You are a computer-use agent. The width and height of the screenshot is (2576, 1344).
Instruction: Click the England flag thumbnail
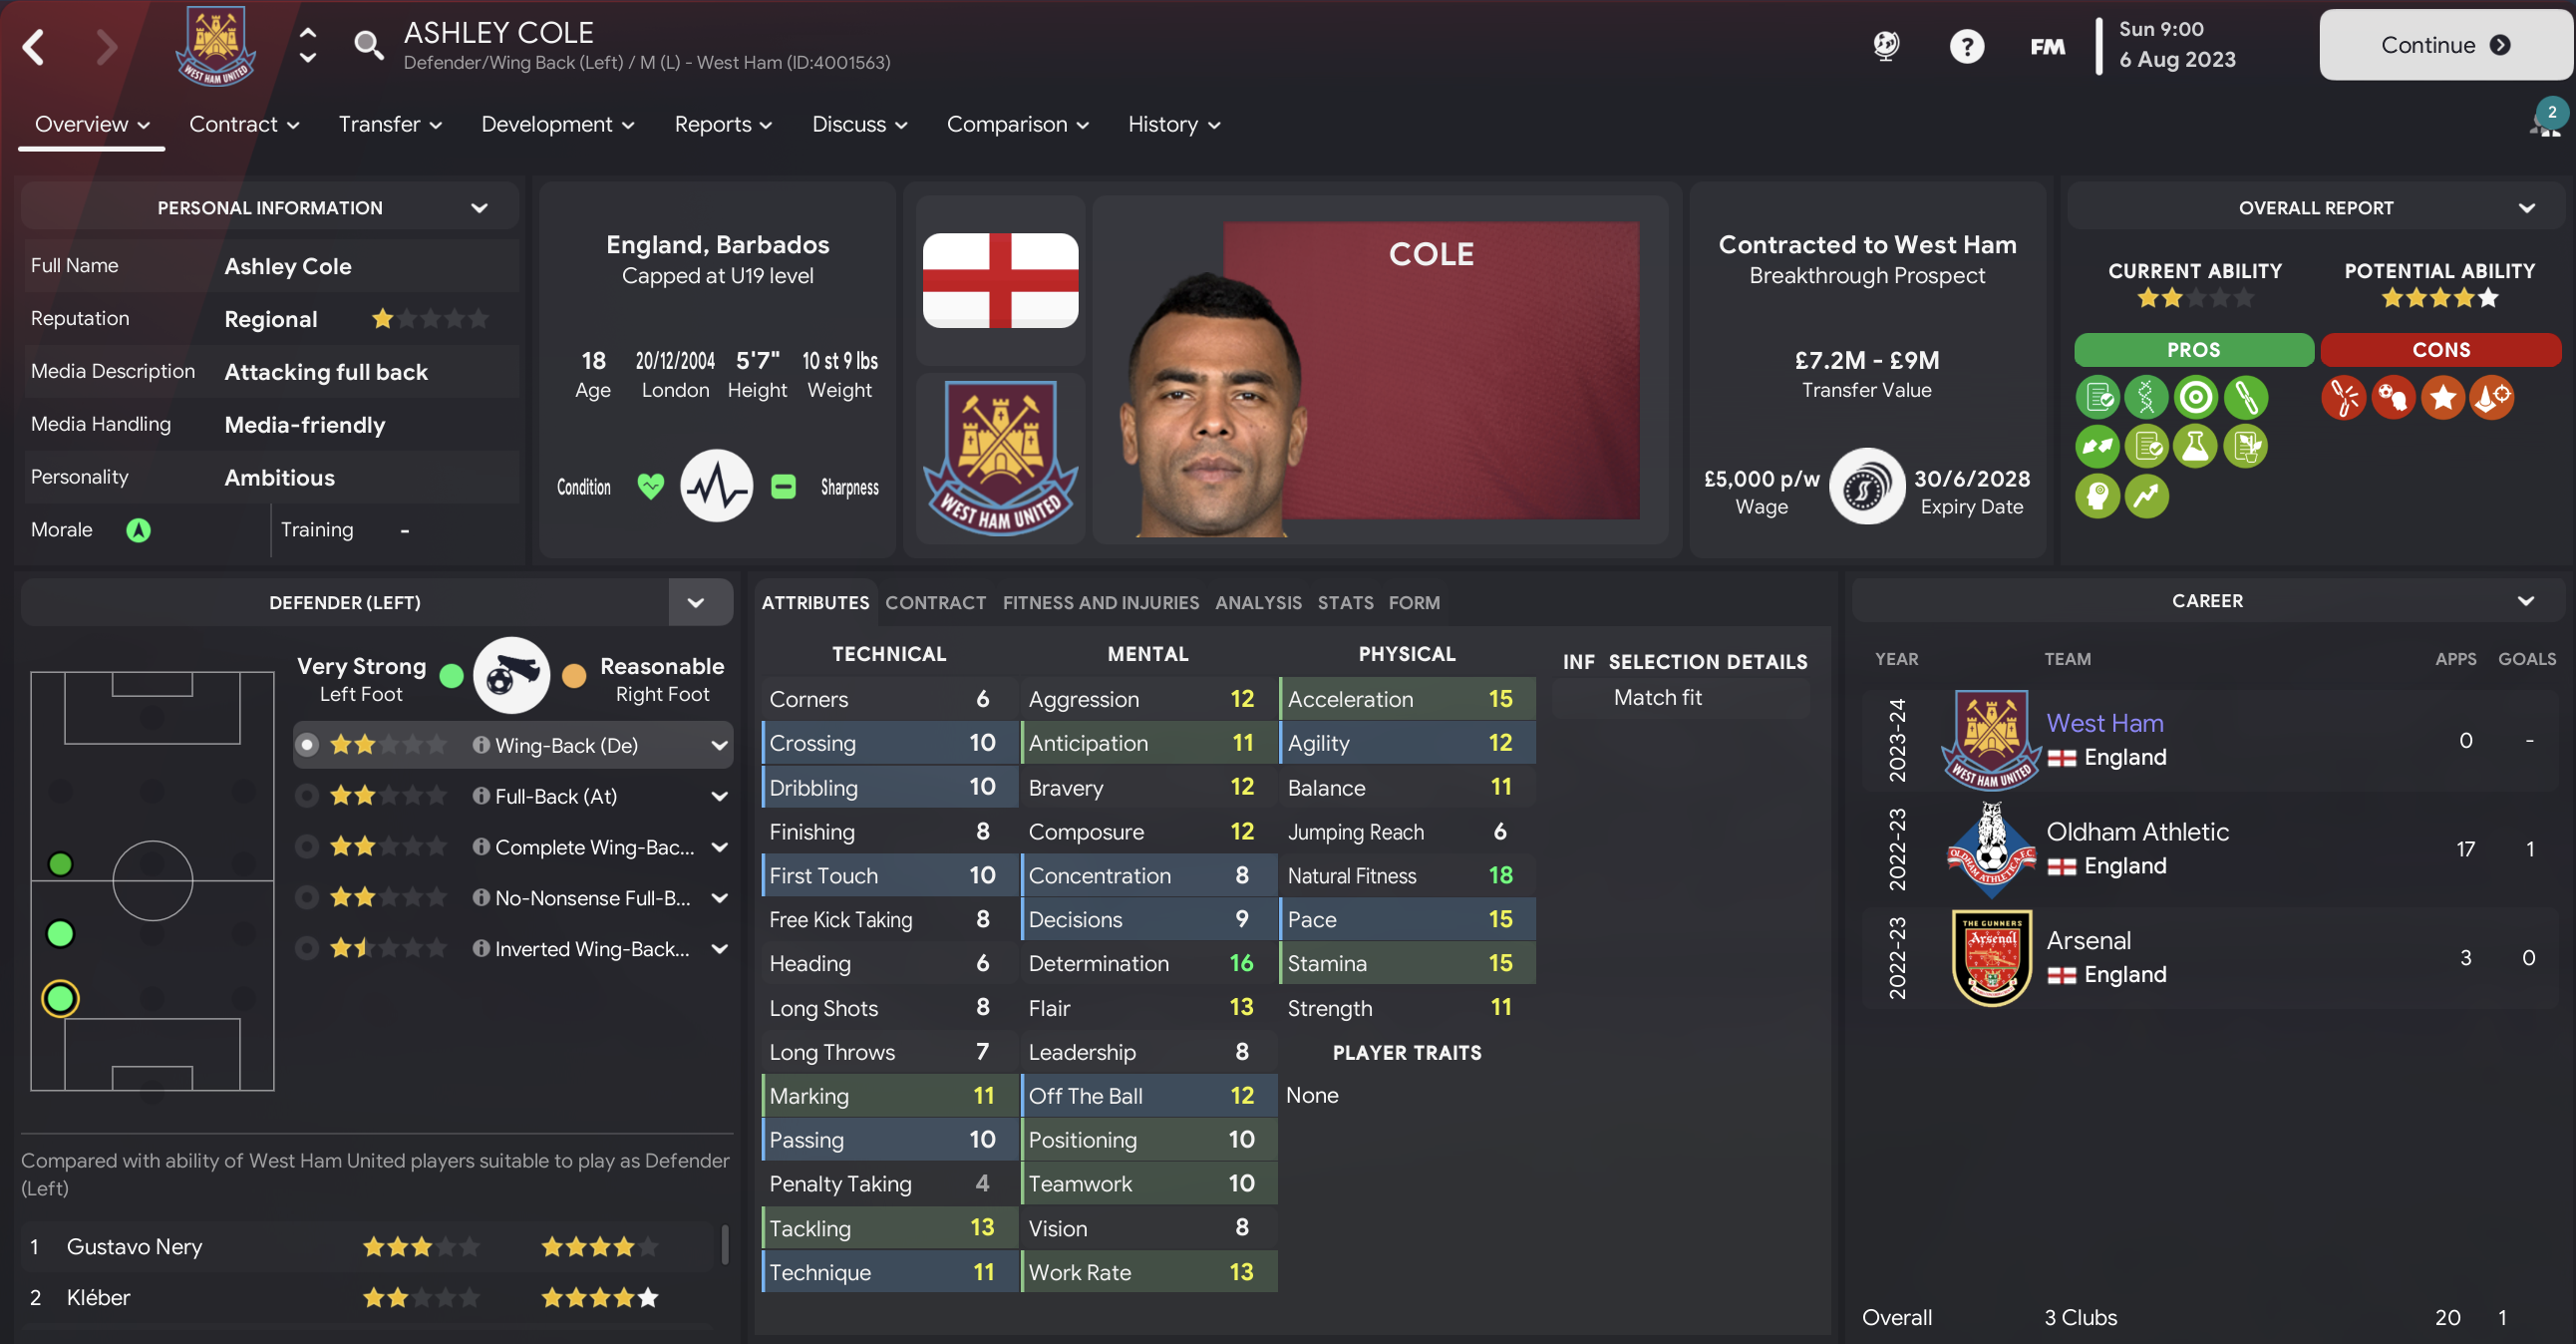(1000, 281)
